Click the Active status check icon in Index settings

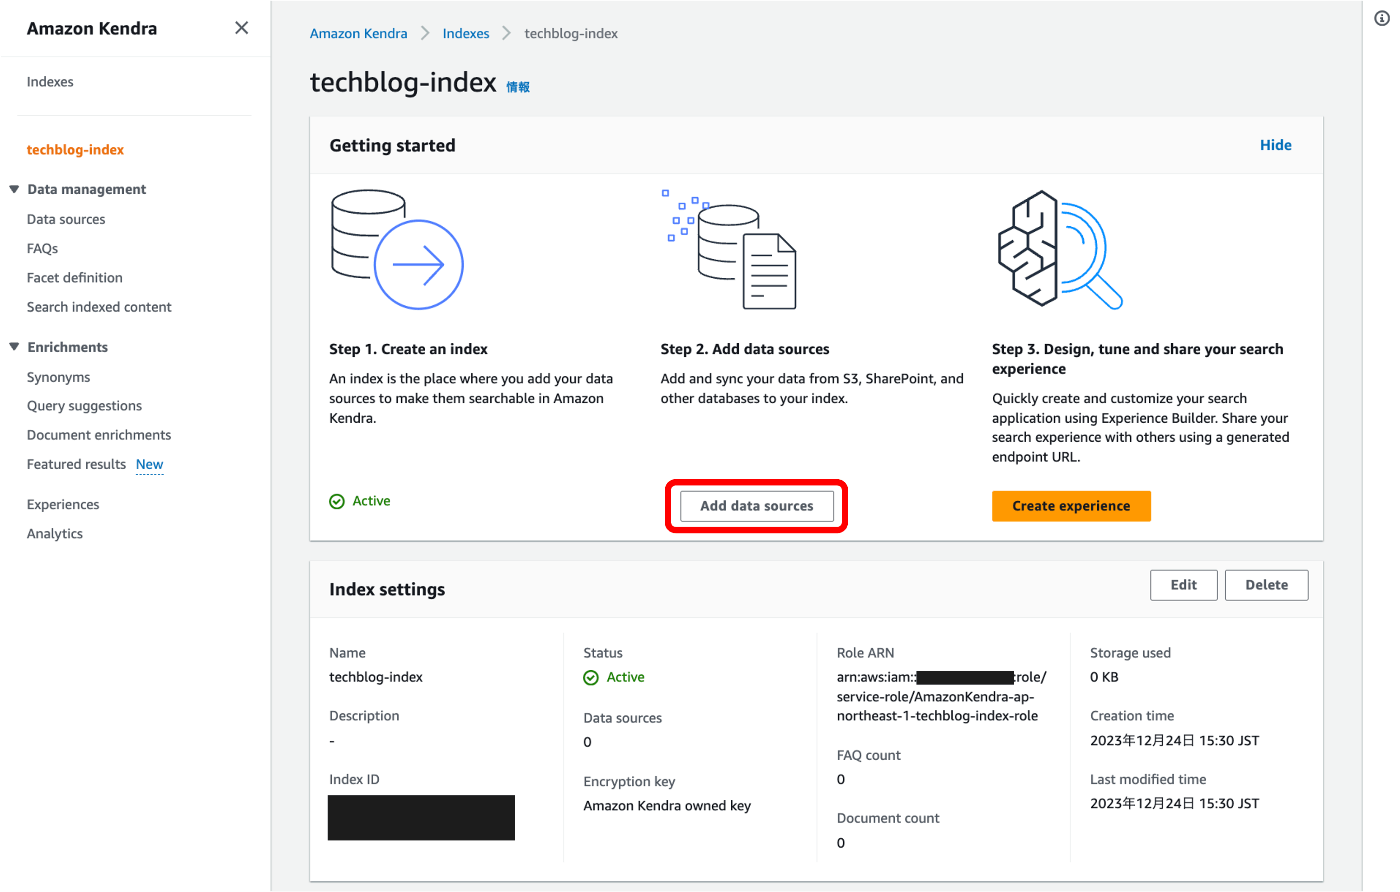[x=591, y=678]
